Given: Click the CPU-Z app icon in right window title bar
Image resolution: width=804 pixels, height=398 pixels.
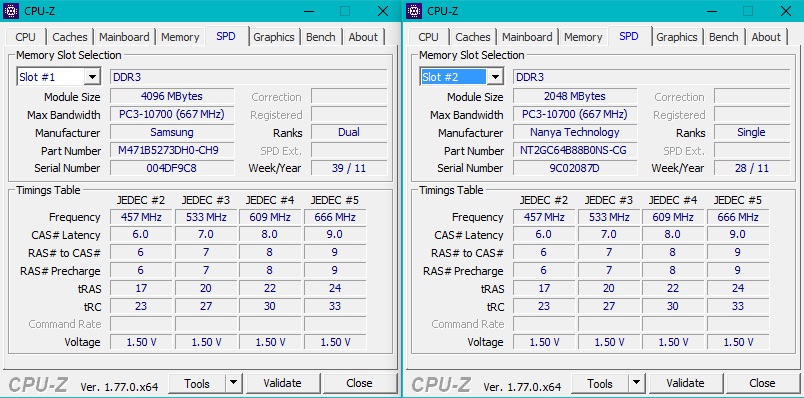Looking at the screenshot, I should (414, 11).
